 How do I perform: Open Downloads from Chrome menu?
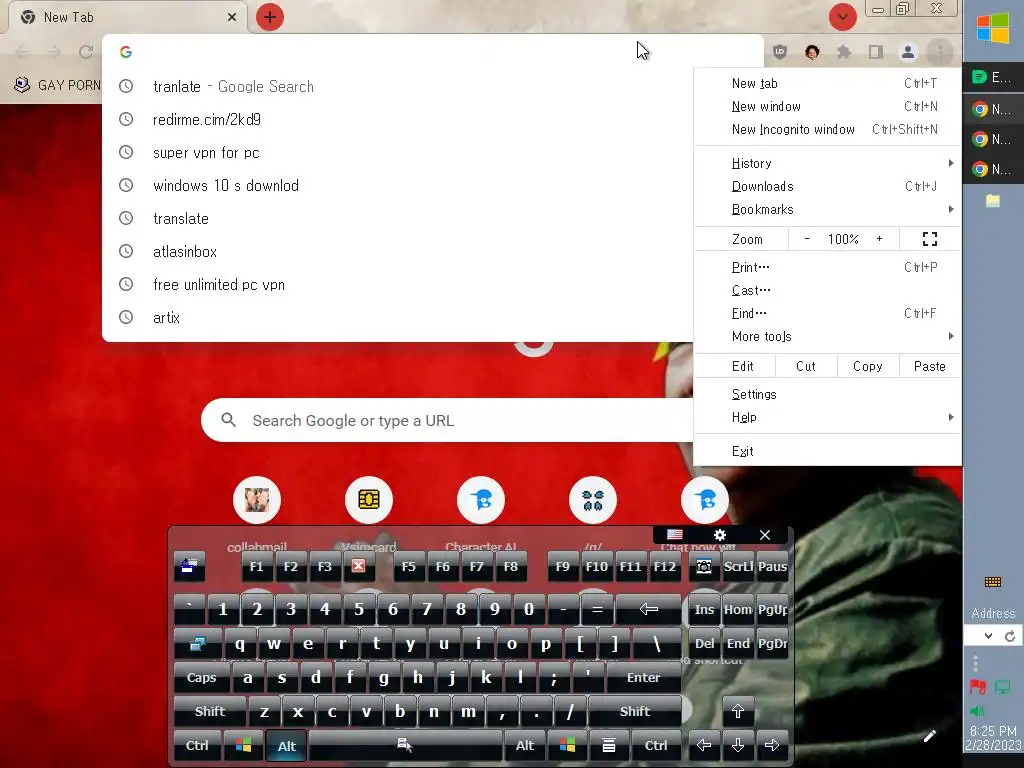[x=827, y=187]
